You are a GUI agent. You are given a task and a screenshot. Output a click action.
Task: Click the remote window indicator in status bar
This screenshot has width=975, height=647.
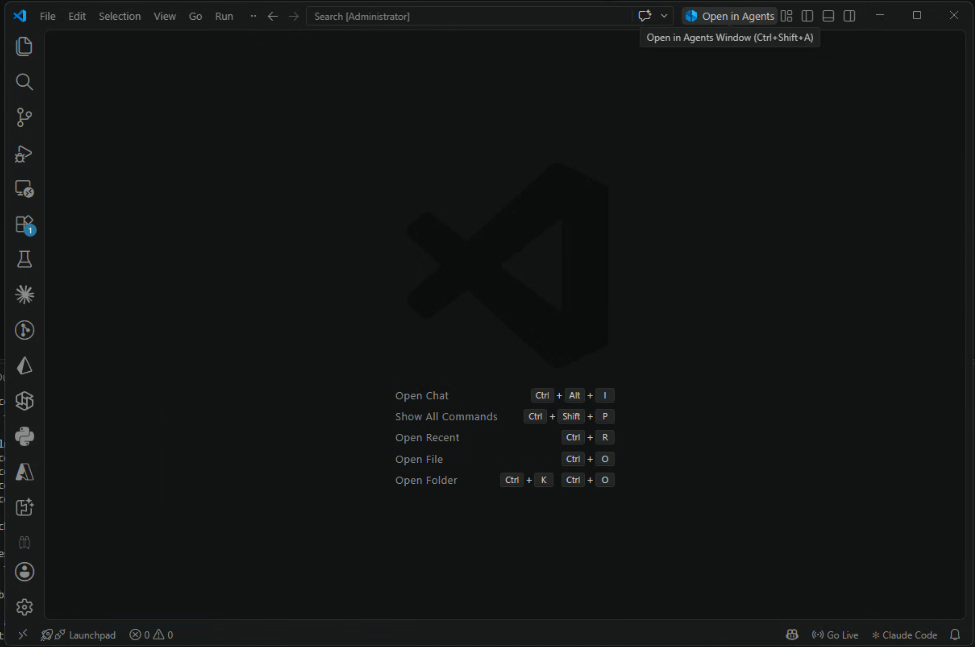(23, 635)
